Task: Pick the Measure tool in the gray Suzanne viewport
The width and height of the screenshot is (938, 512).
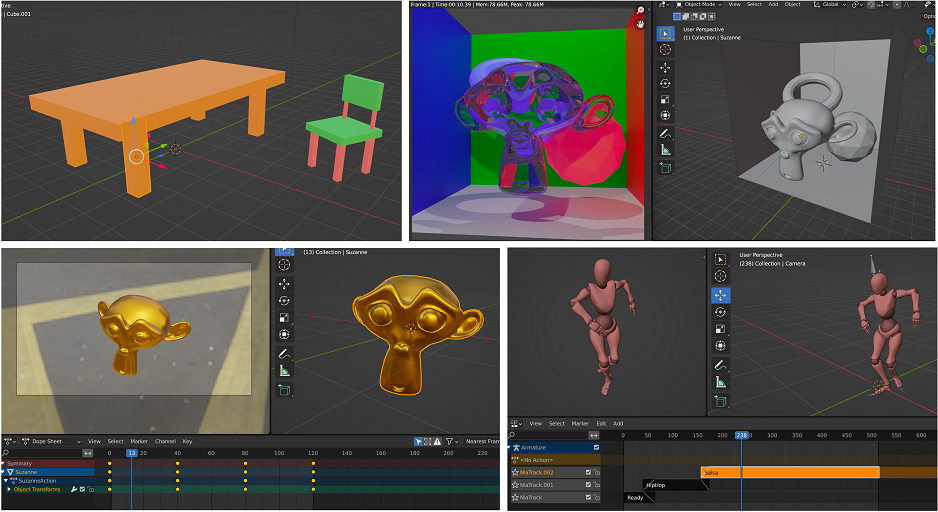Action: (665, 150)
